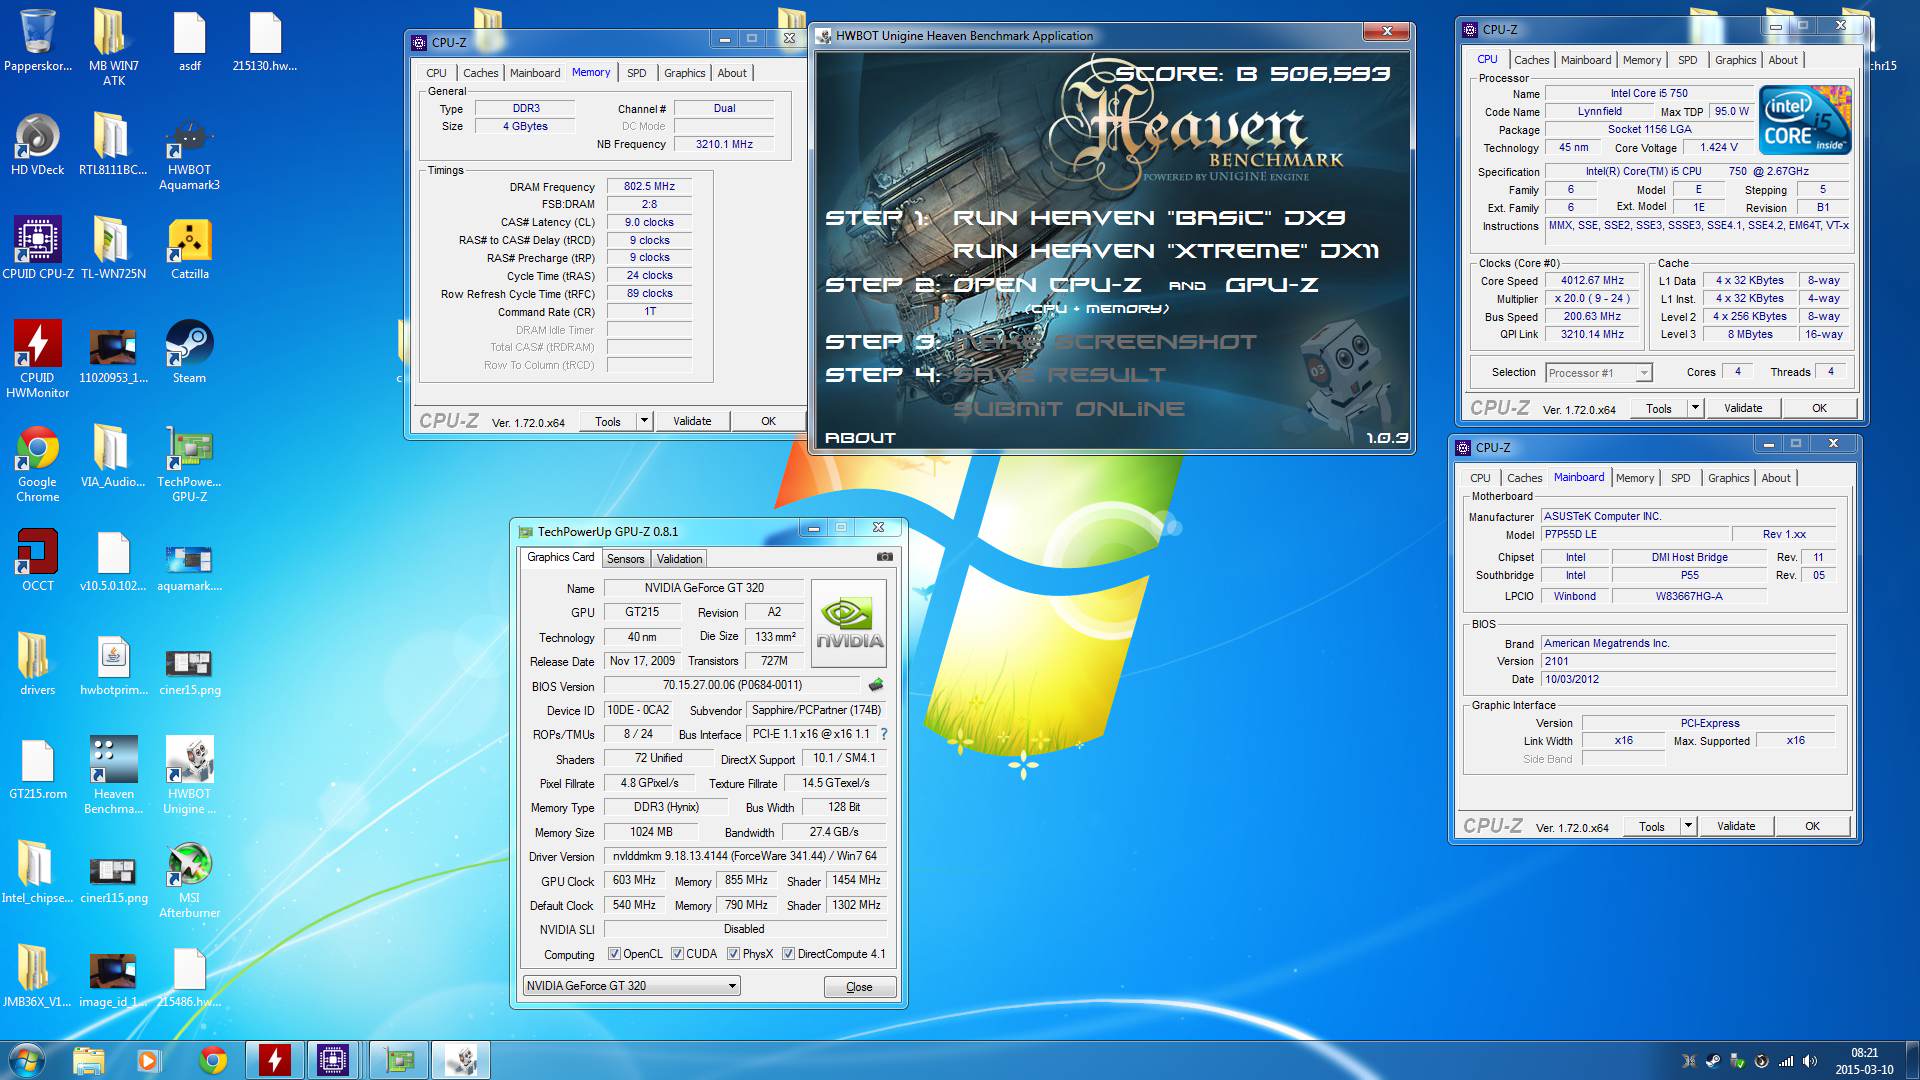This screenshot has height=1080, width=1920.
Task: Select the Validation tab in GPU-Z
Action: 679,559
